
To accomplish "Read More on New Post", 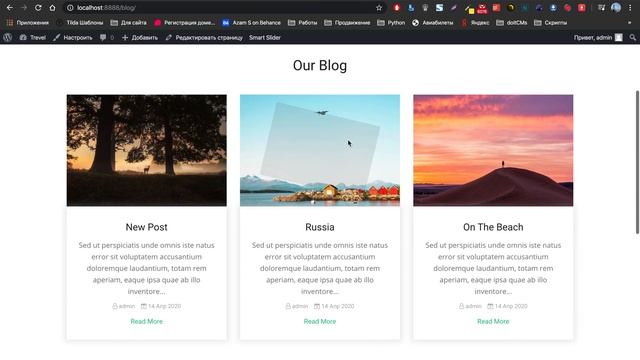I will (147, 321).
